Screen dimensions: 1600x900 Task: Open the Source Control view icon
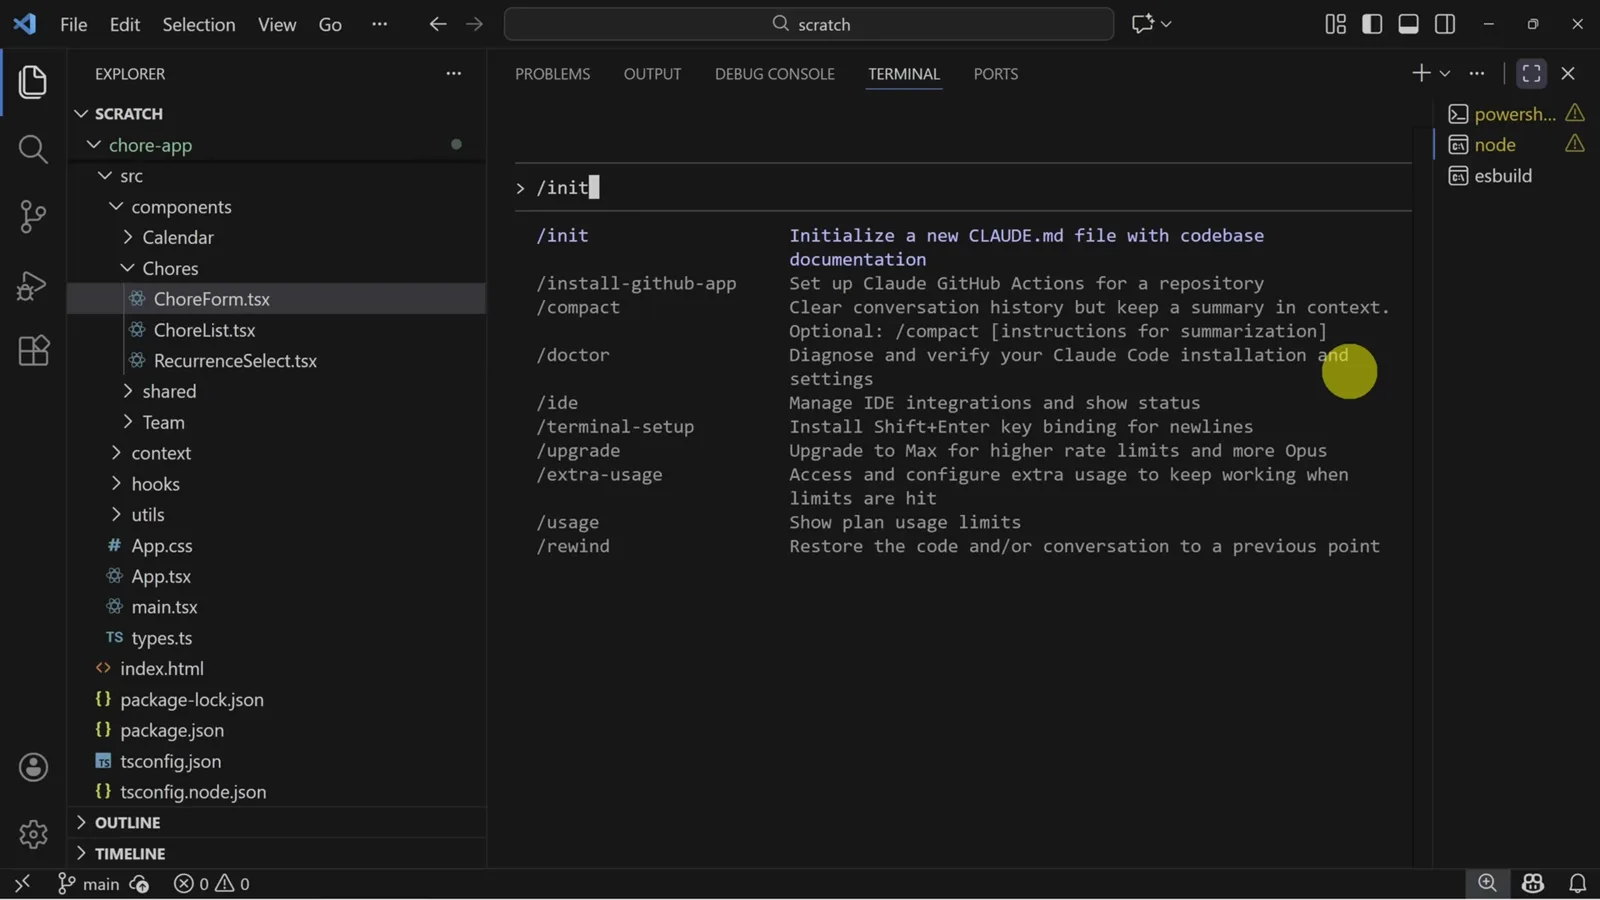(x=33, y=216)
